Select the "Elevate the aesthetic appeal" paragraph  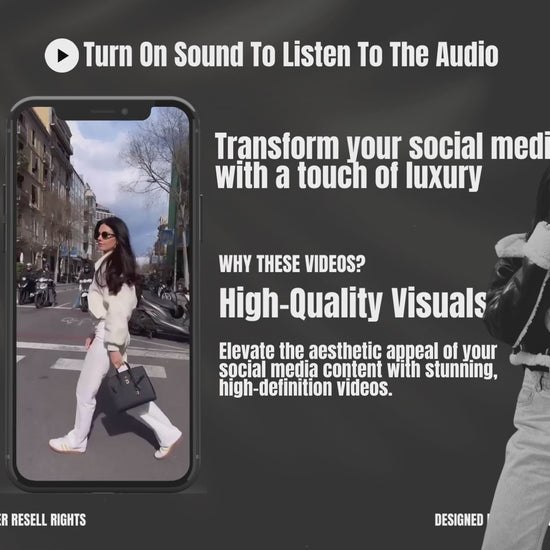(358, 369)
